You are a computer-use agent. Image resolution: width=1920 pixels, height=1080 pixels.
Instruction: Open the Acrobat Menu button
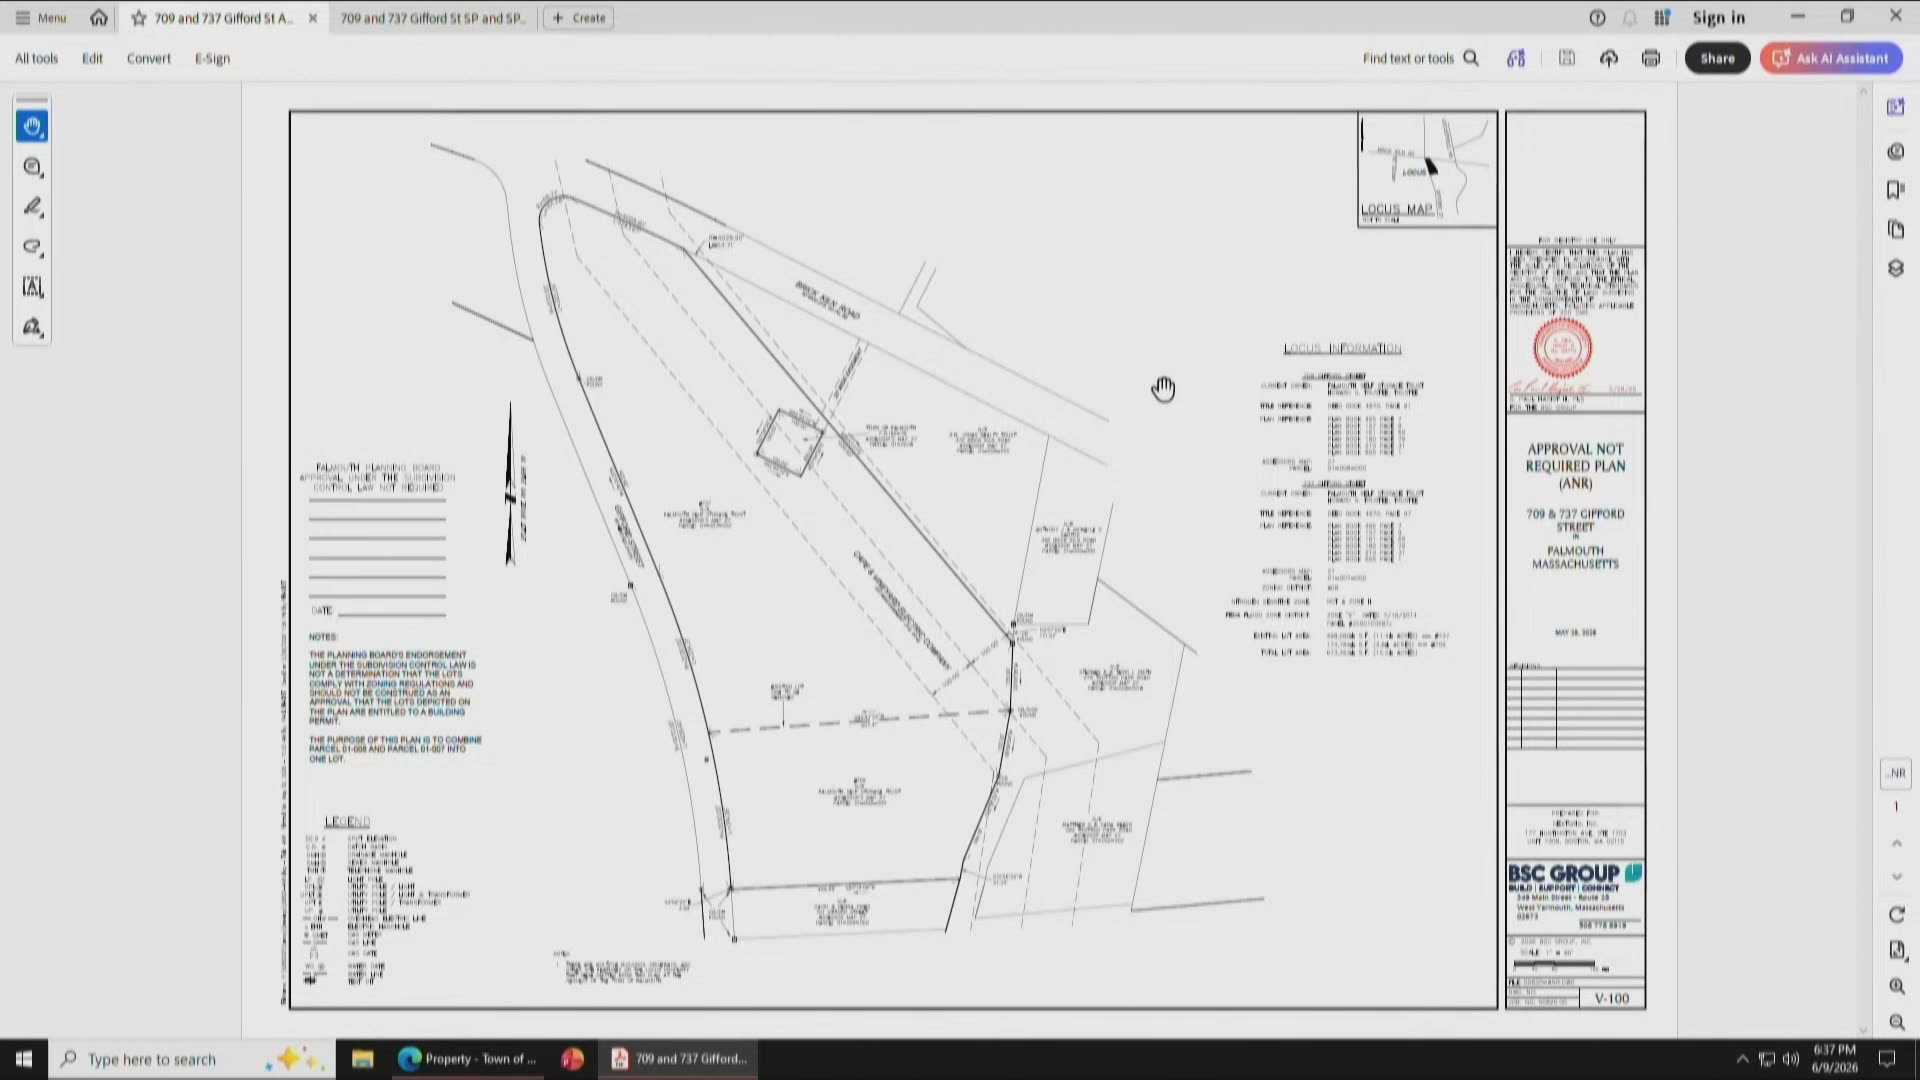pyautogui.click(x=41, y=18)
